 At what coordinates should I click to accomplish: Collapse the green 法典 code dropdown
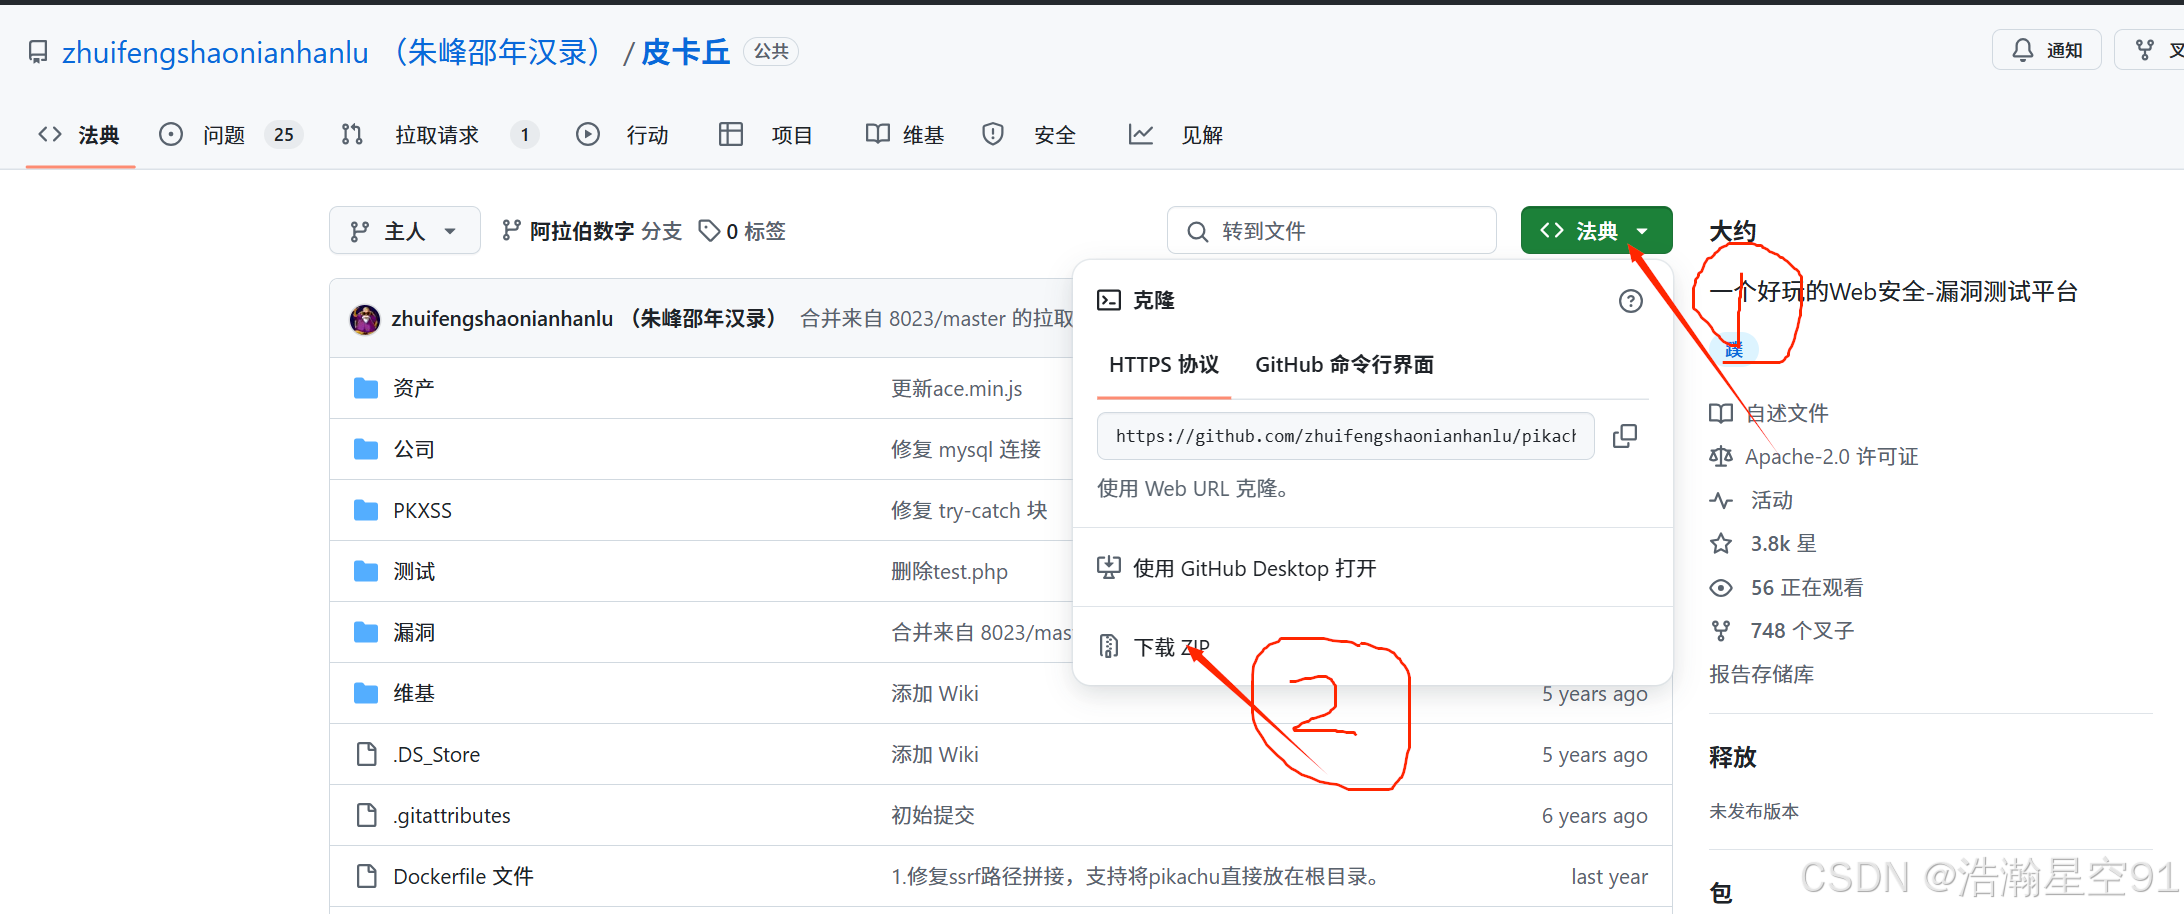(x=1596, y=231)
